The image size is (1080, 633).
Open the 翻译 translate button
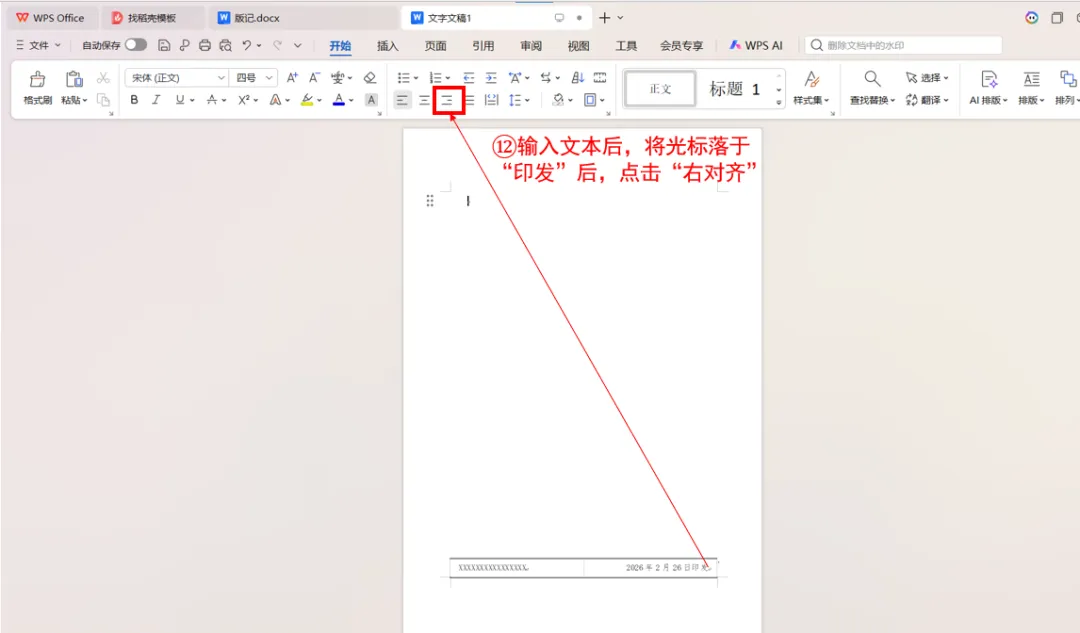pyautogui.click(x=927, y=101)
